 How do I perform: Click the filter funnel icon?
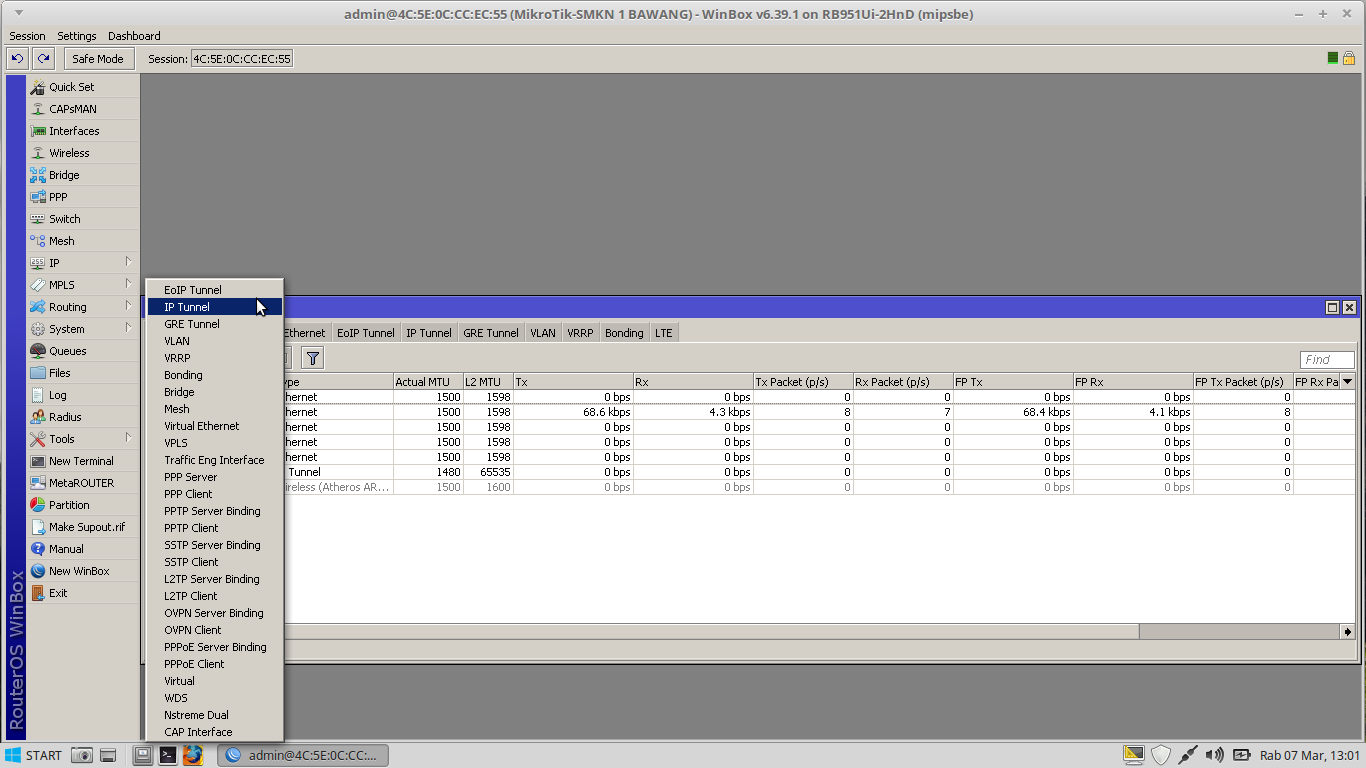(x=312, y=358)
